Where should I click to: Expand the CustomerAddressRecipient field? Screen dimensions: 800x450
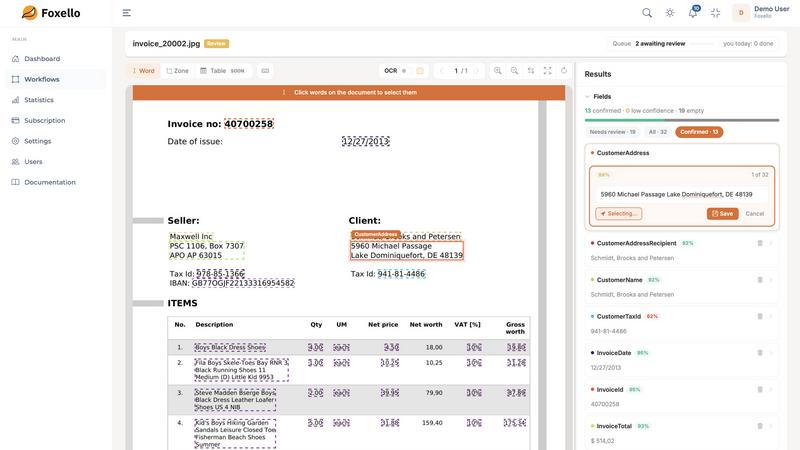tap(771, 243)
